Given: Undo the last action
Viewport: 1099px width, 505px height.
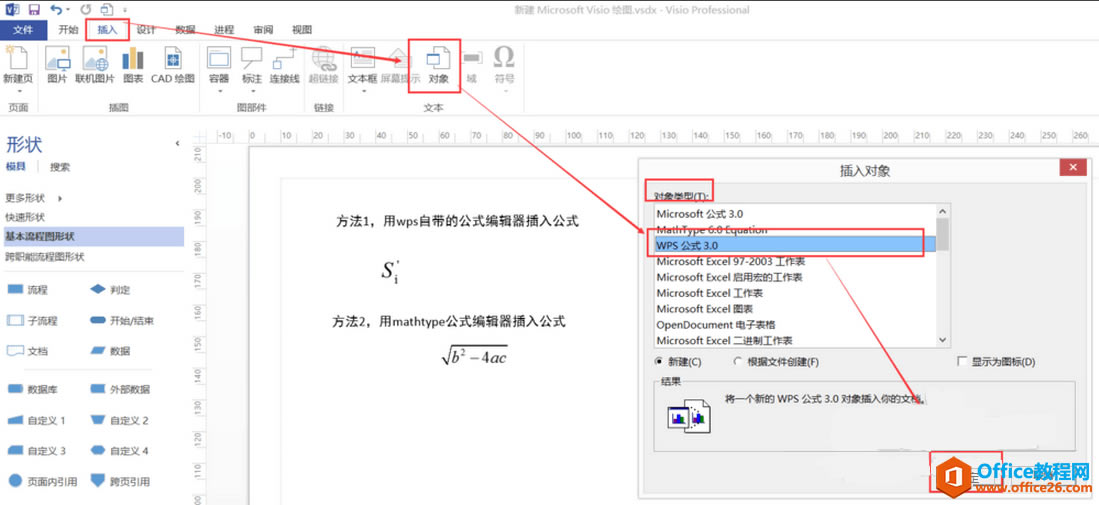Looking at the screenshot, I should tap(56, 10).
